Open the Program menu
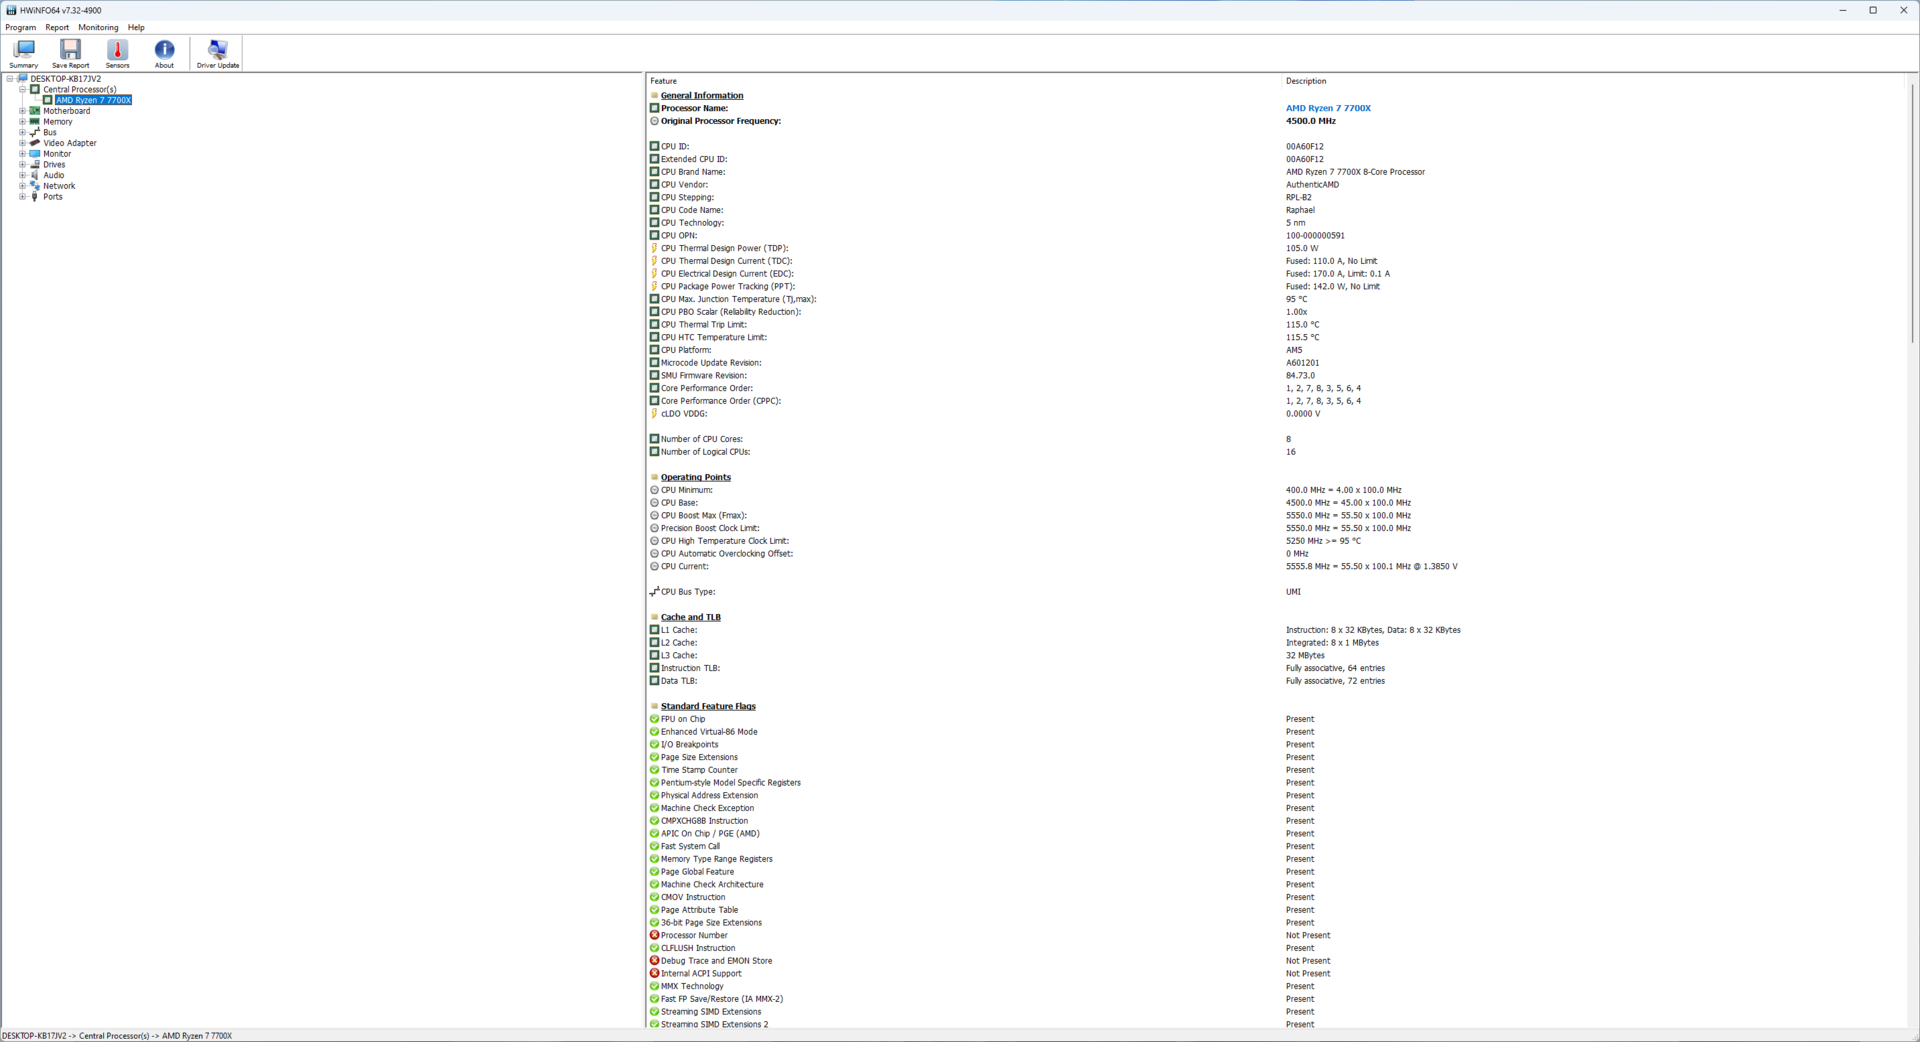The height and width of the screenshot is (1042, 1920). [20, 28]
